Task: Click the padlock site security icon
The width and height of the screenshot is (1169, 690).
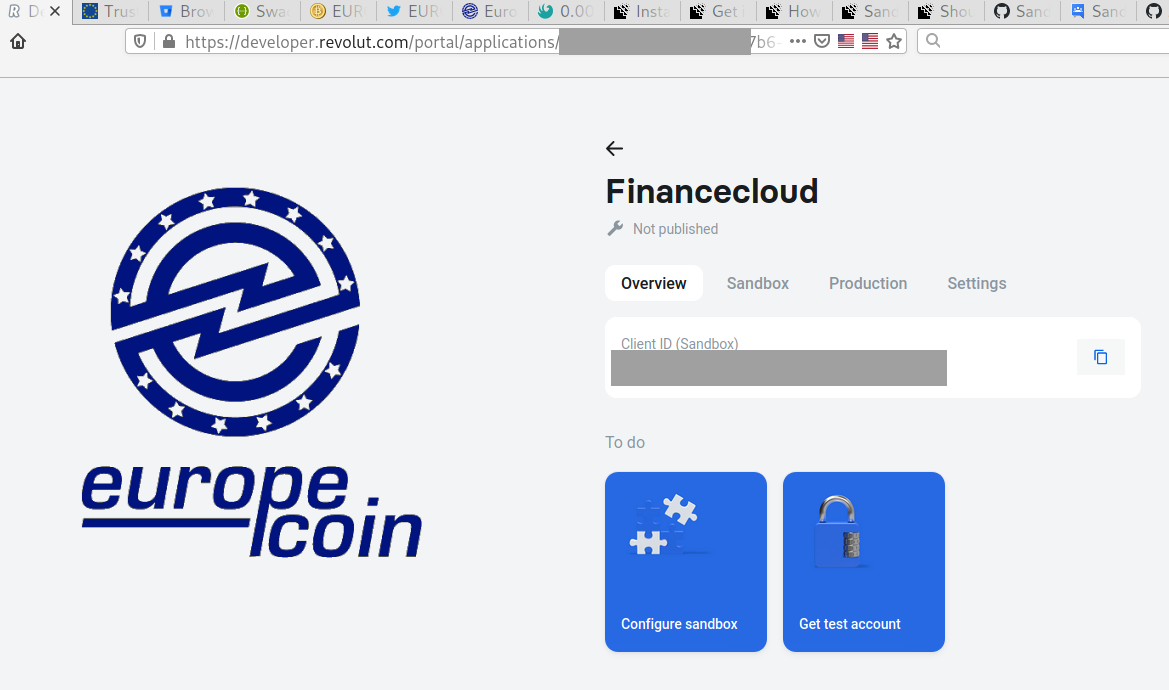Action: pos(169,42)
